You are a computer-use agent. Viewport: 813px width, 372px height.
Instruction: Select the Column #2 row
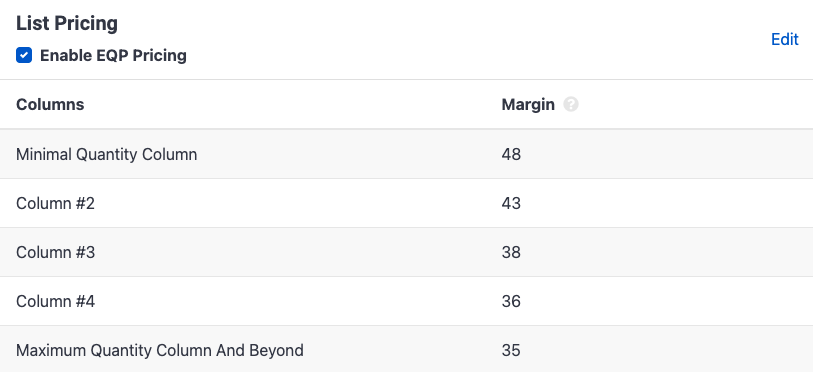pyautogui.click(x=406, y=203)
